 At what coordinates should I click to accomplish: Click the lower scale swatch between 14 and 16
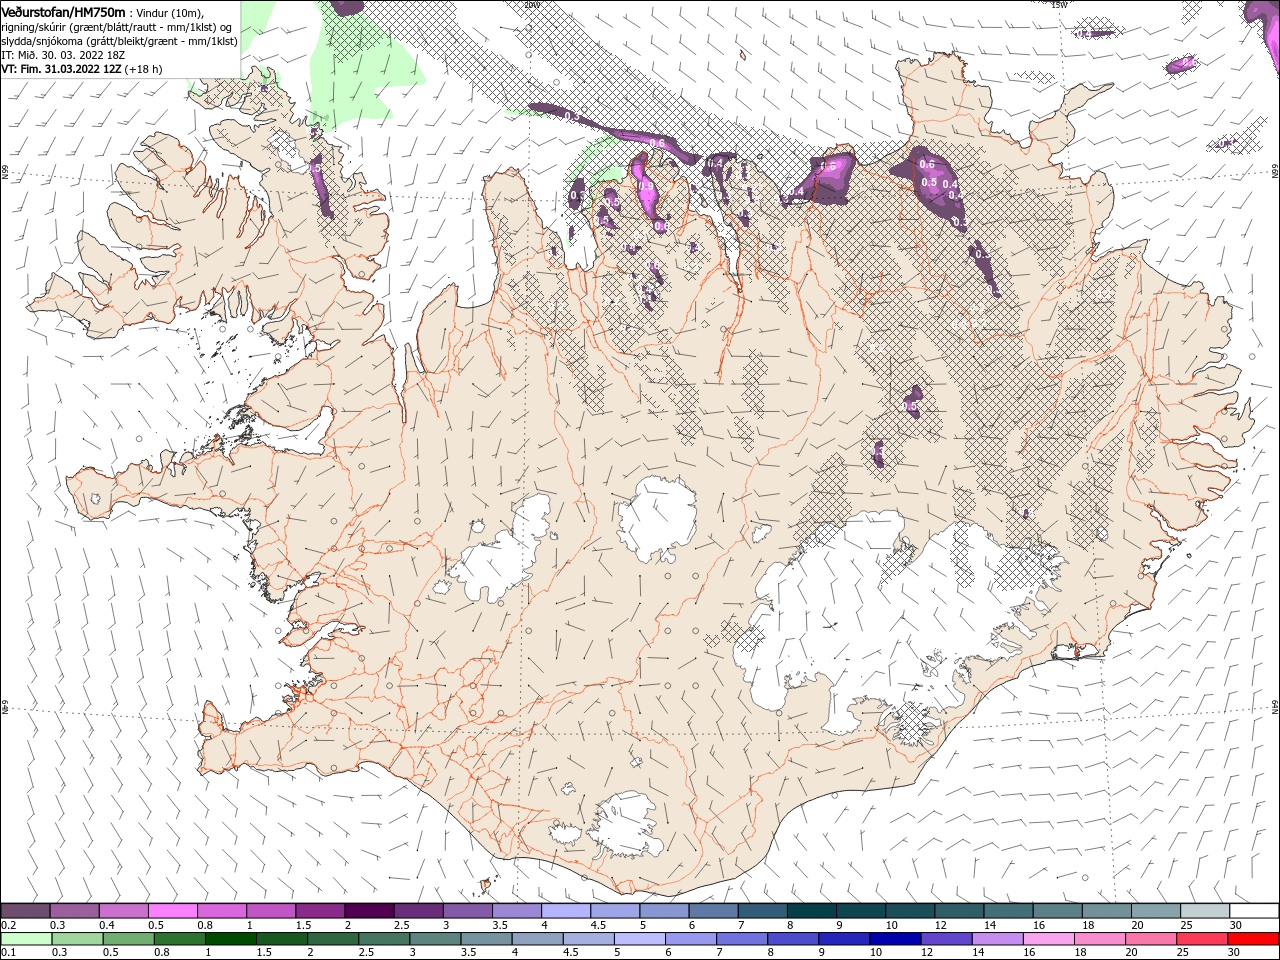point(998,938)
